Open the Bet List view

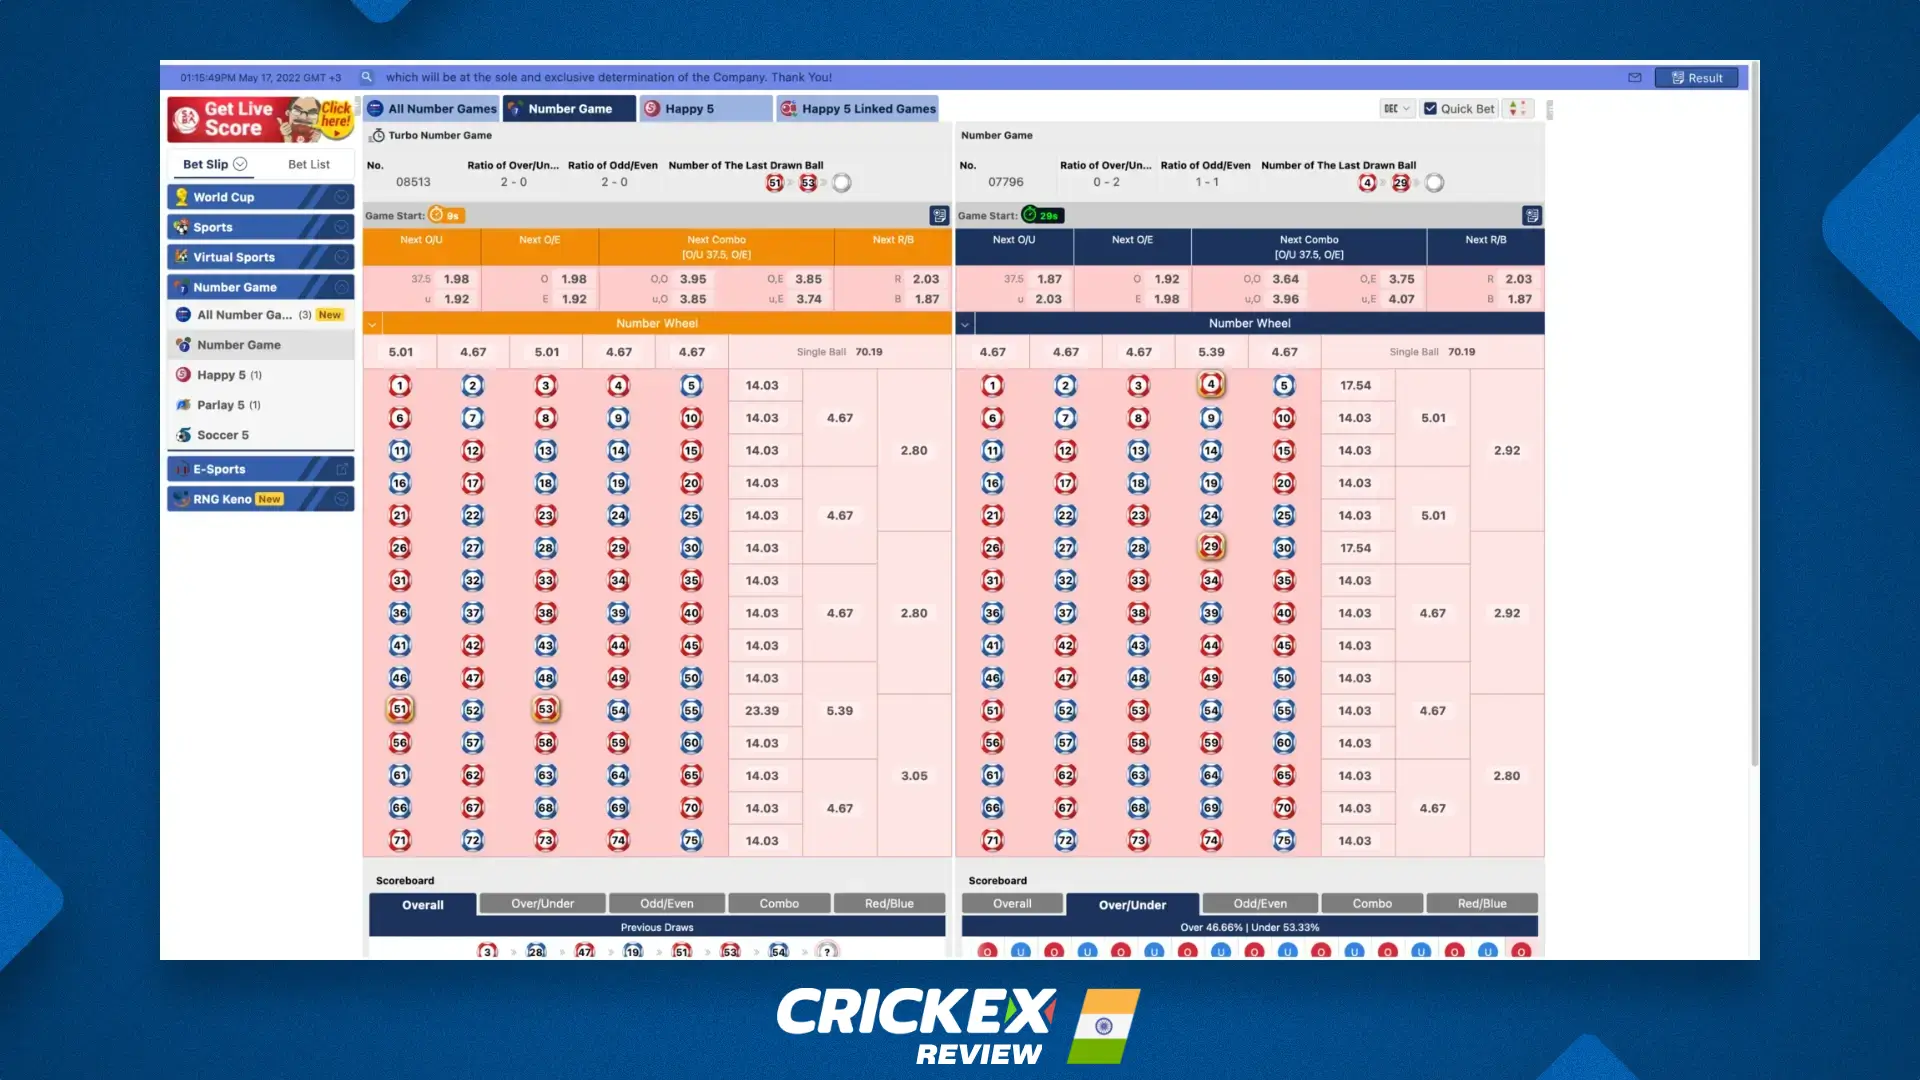[309, 163]
